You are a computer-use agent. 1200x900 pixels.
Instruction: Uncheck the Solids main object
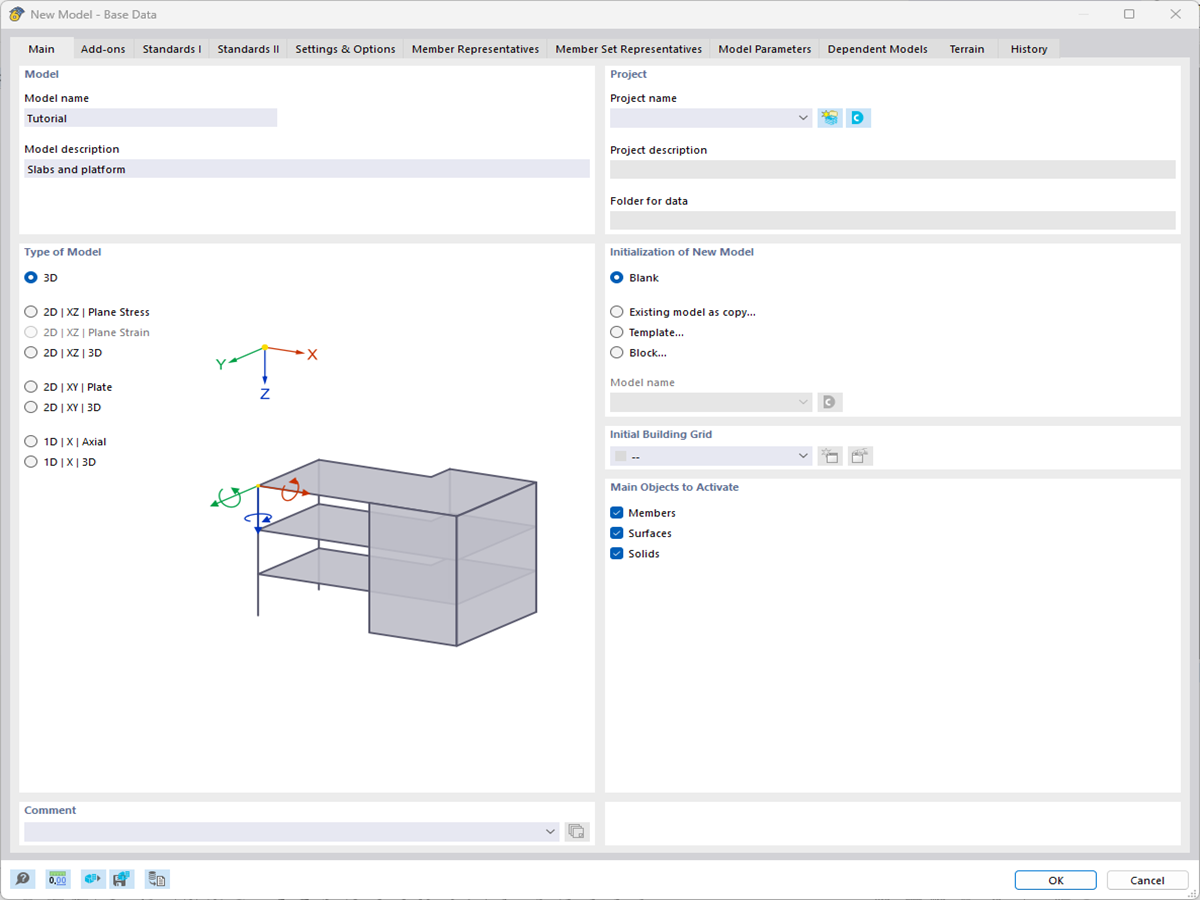tap(616, 553)
